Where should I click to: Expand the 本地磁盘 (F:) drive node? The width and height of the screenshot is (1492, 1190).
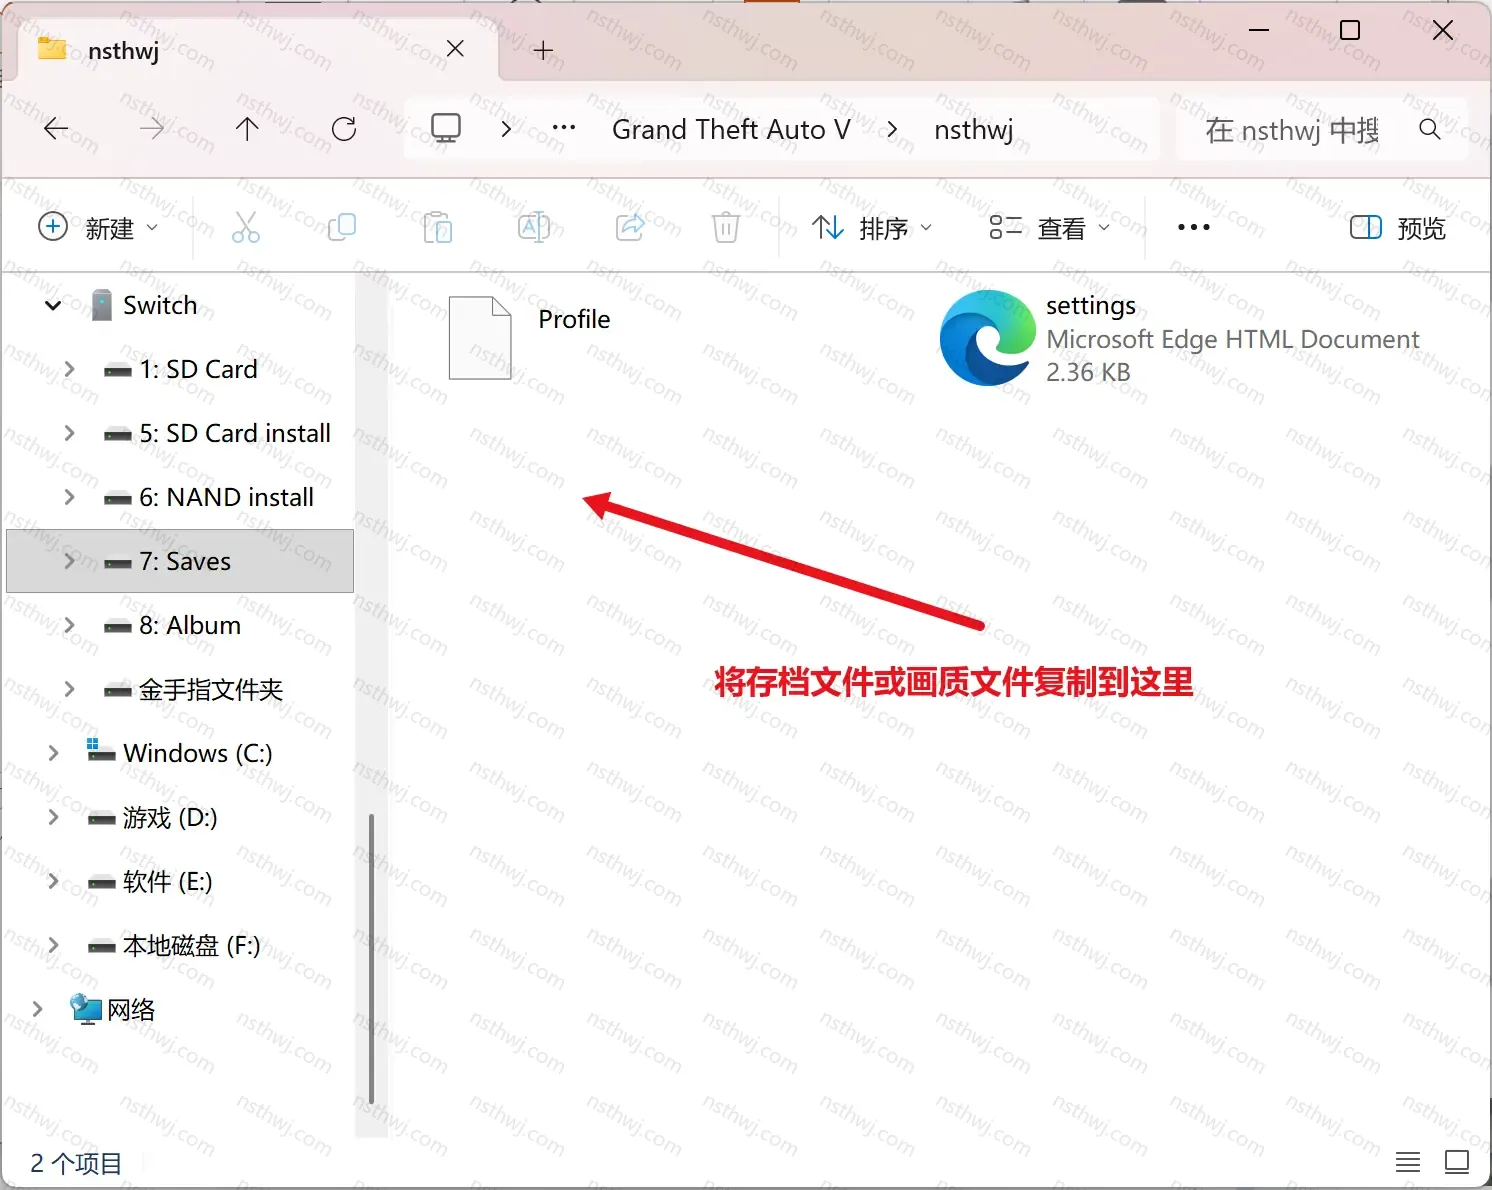click(53, 945)
